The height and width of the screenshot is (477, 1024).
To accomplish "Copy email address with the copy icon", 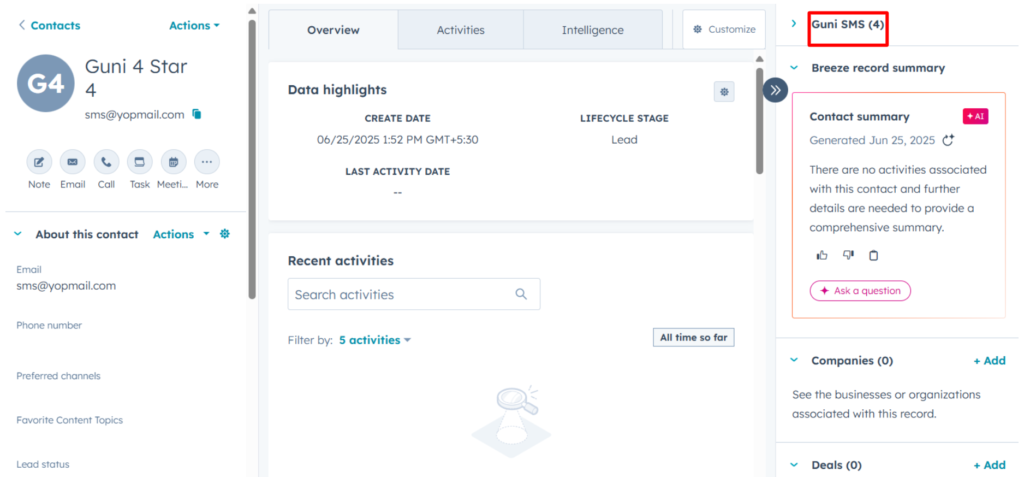I will tap(197, 114).
